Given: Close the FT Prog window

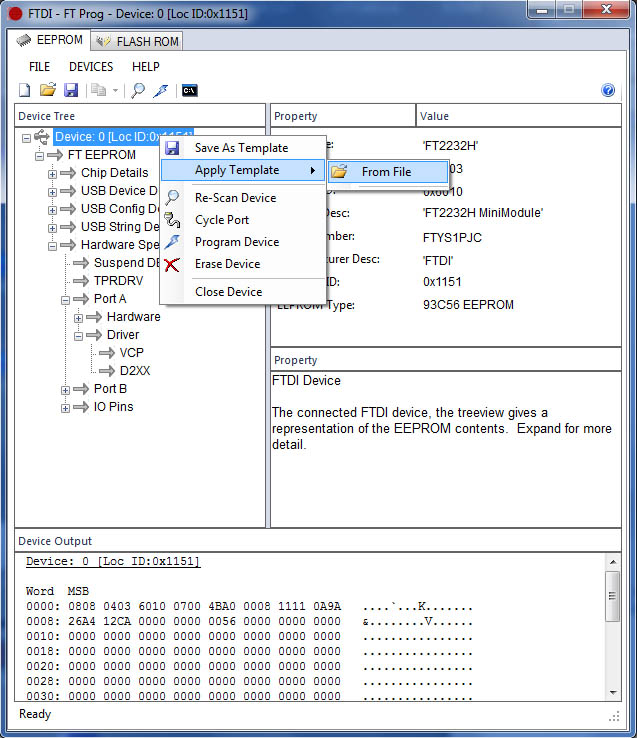Looking at the screenshot, I should tap(606, 9).
